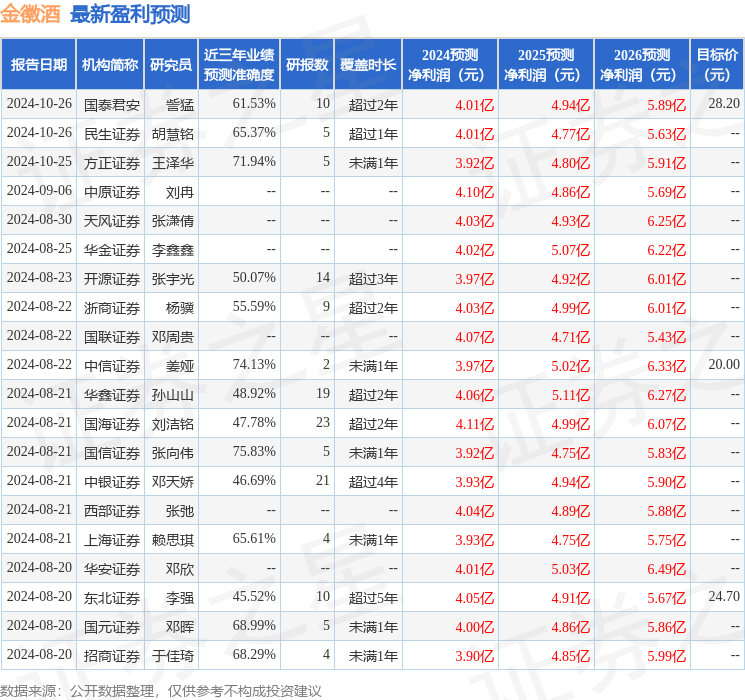This screenshot has width=745, height=700.
Task: Select analyst 胡慧铭
Action: 173,134
